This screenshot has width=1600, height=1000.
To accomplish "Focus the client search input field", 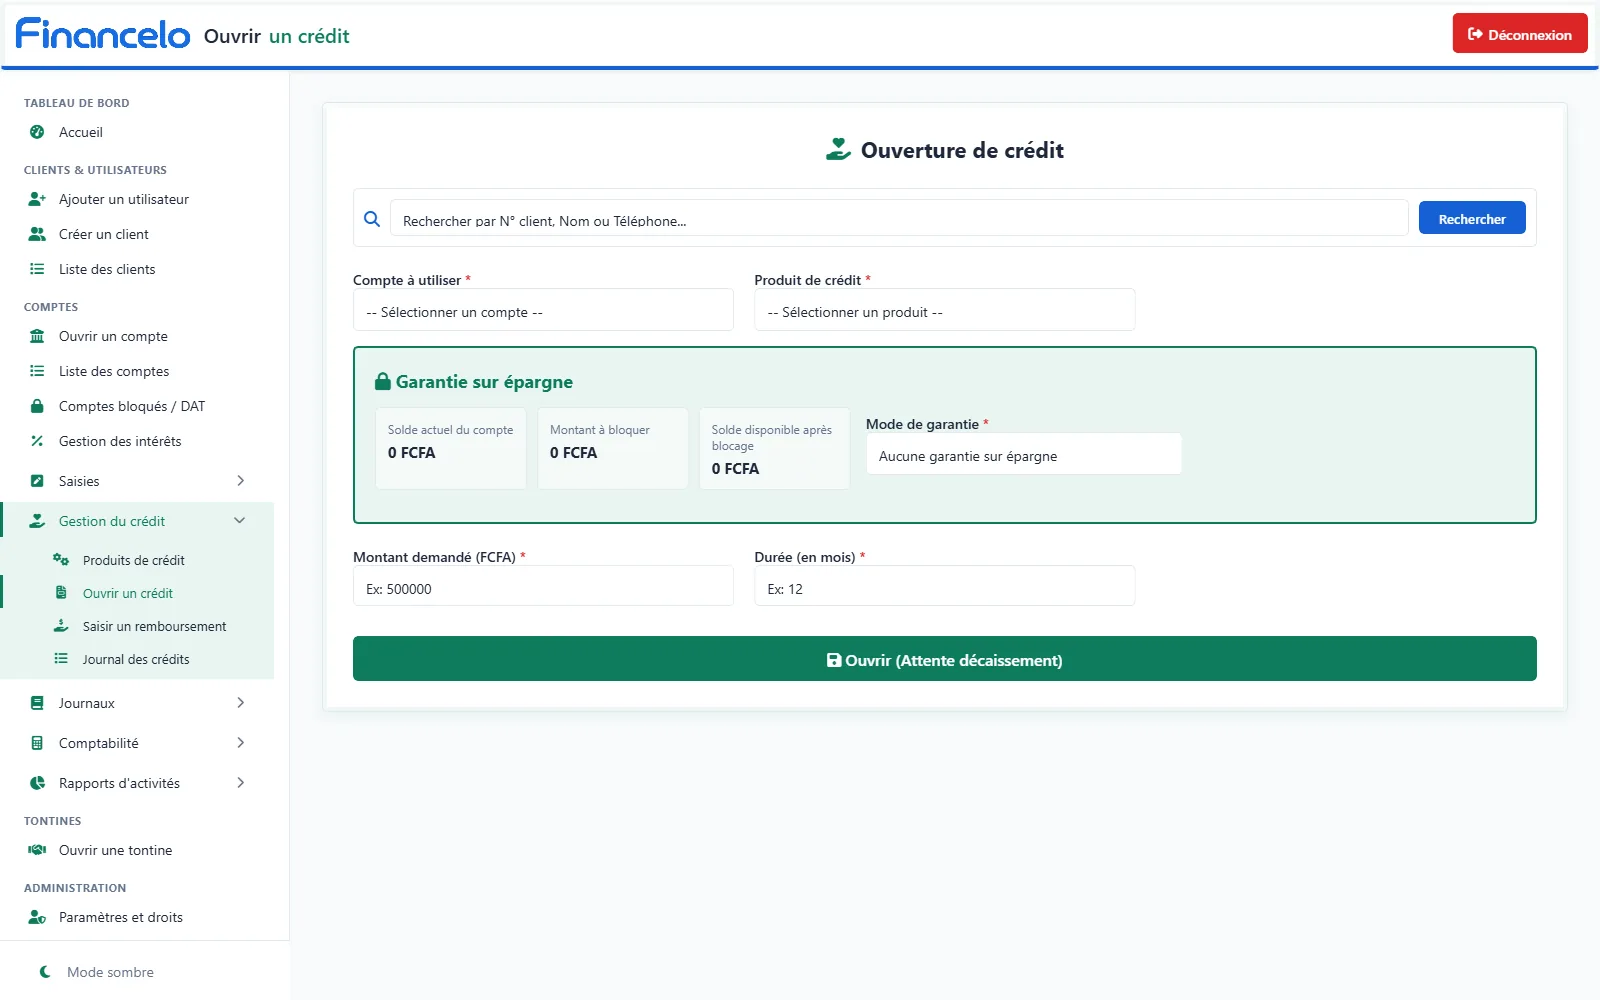I will 899,219.
